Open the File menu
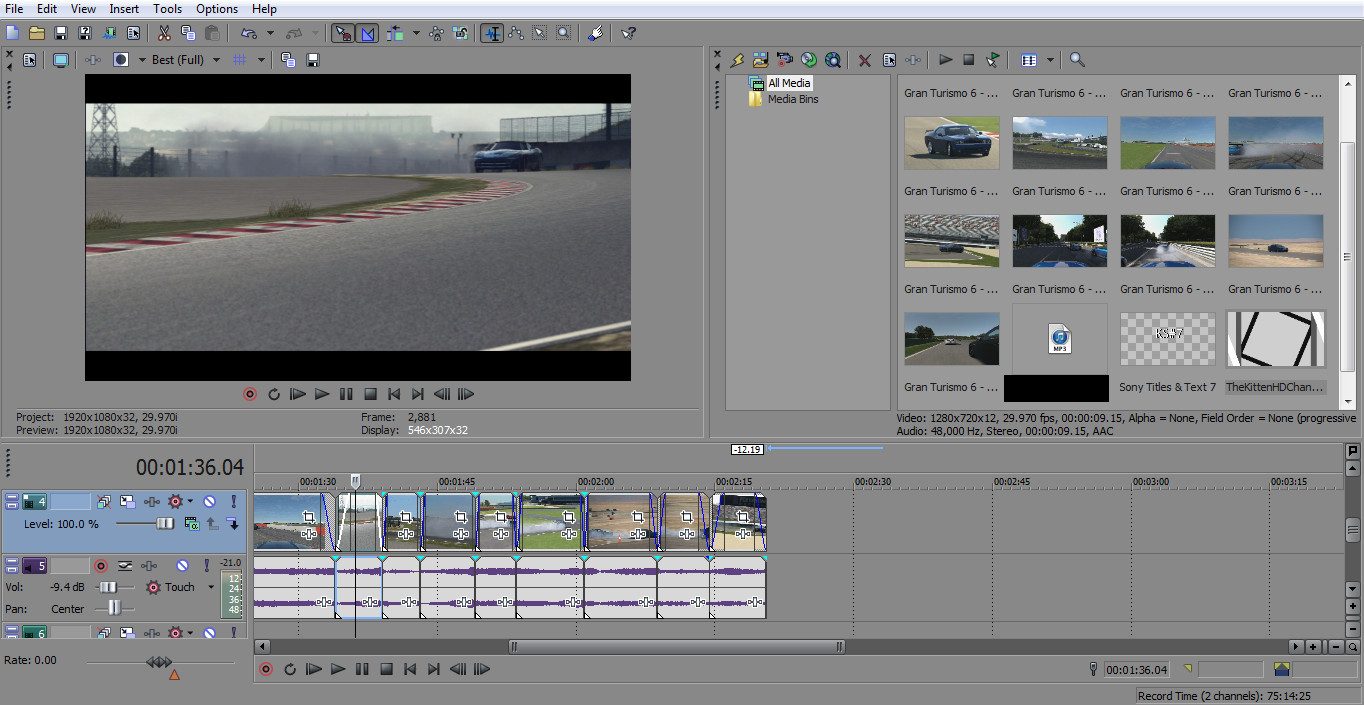Image resolution: width=1364 pixels, height=705 pixels. coord(14,9)
